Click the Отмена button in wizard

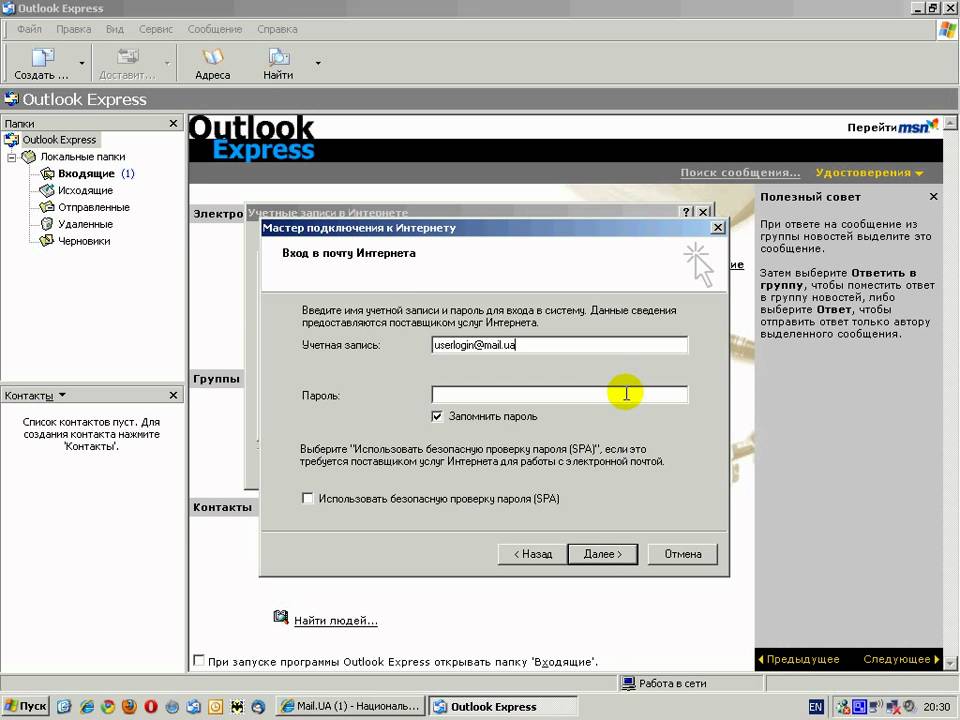pyautogui.click(x=683, y=554)
